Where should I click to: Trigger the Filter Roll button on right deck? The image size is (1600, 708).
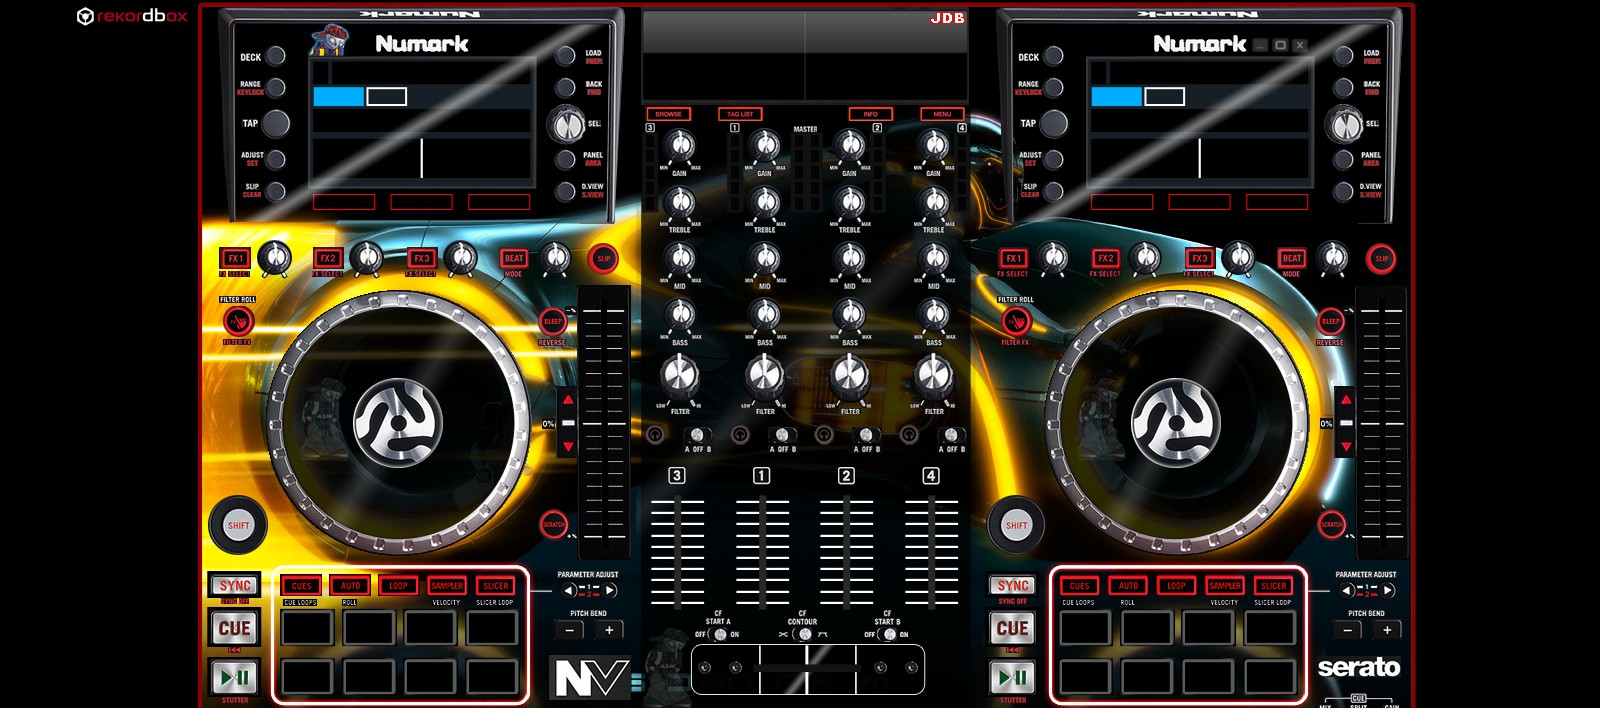1016,321
